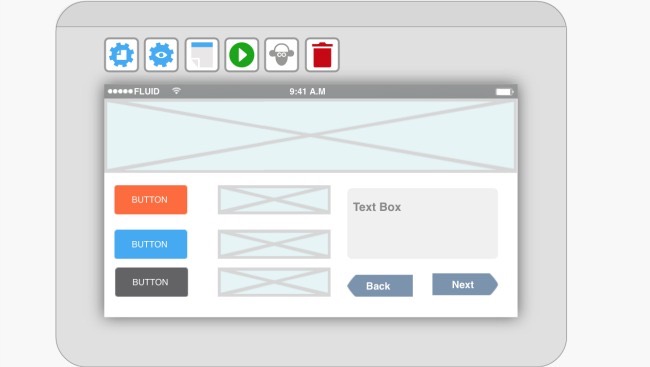Open the page template icon
The image size is (650, 367).
pos(202,55)
